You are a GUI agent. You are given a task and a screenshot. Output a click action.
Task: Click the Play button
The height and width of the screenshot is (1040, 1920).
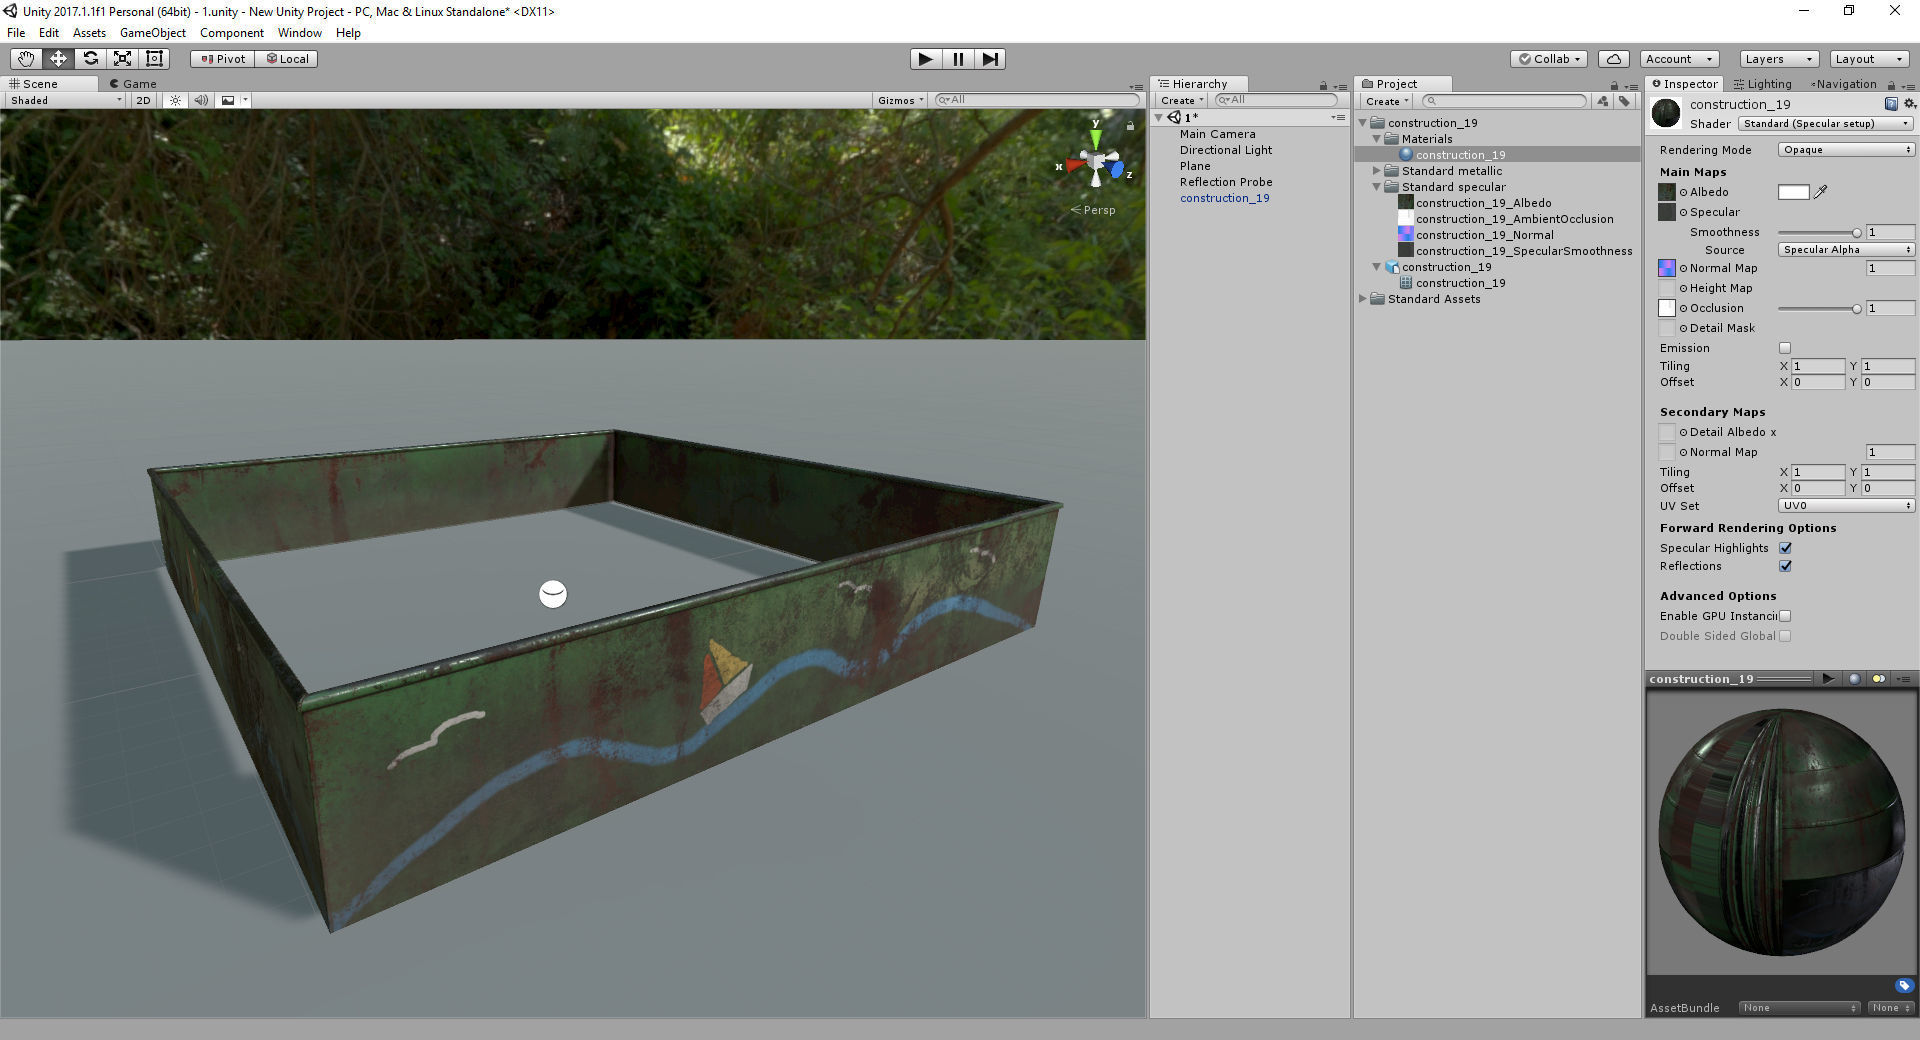925,59
